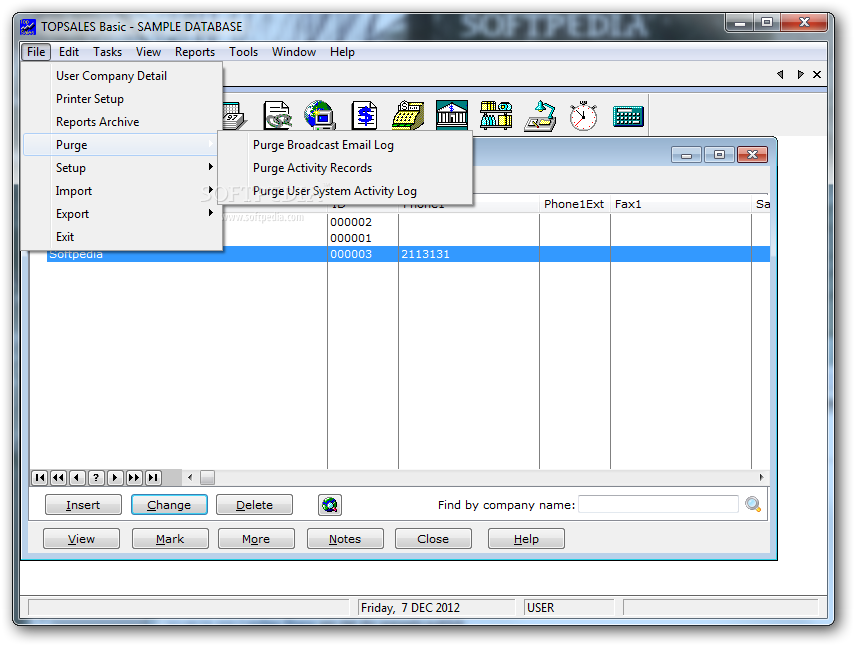Screen dimensions: 855x646
Task: Click the horizontal scrollbar thumb
Action: pyautogui.click(x=207, y=478)
